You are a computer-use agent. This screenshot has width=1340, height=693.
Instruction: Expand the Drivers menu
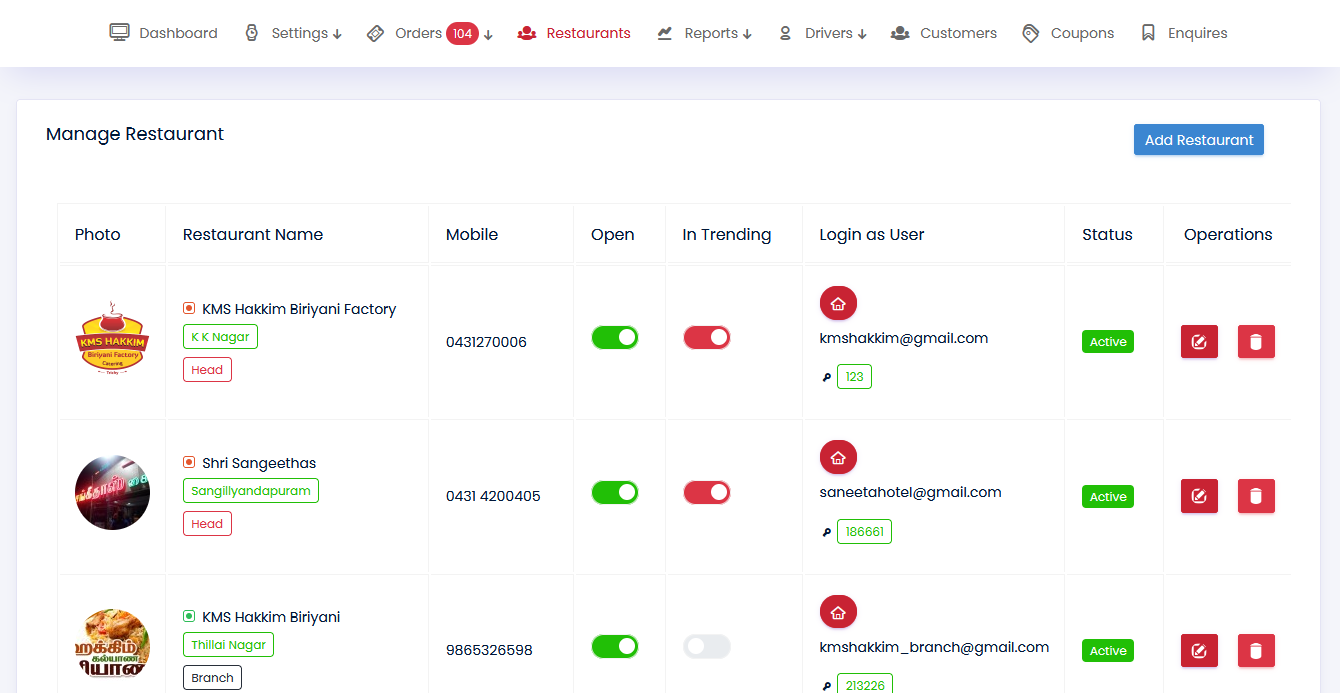click(x=823, y=33)
